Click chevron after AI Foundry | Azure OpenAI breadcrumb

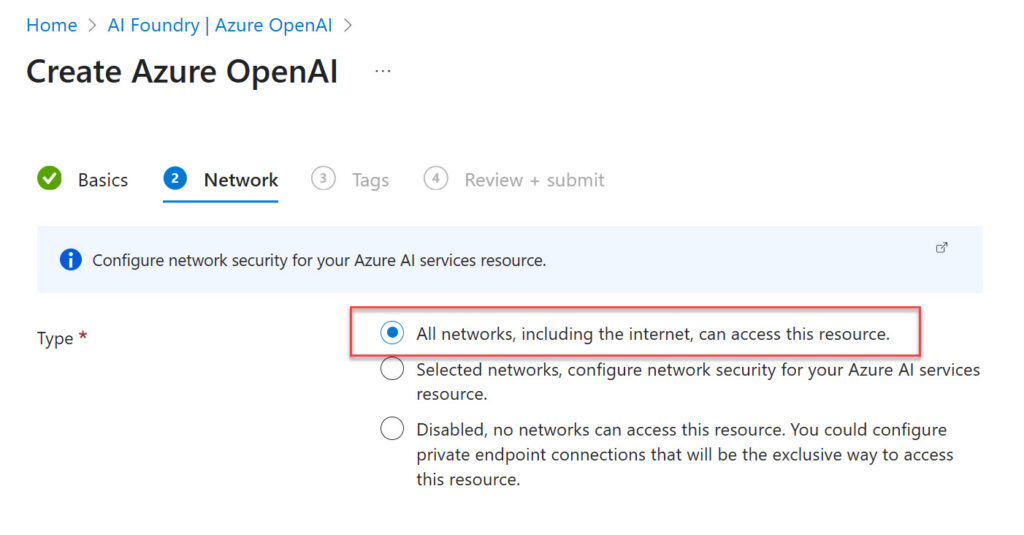[x=348, y=25]
